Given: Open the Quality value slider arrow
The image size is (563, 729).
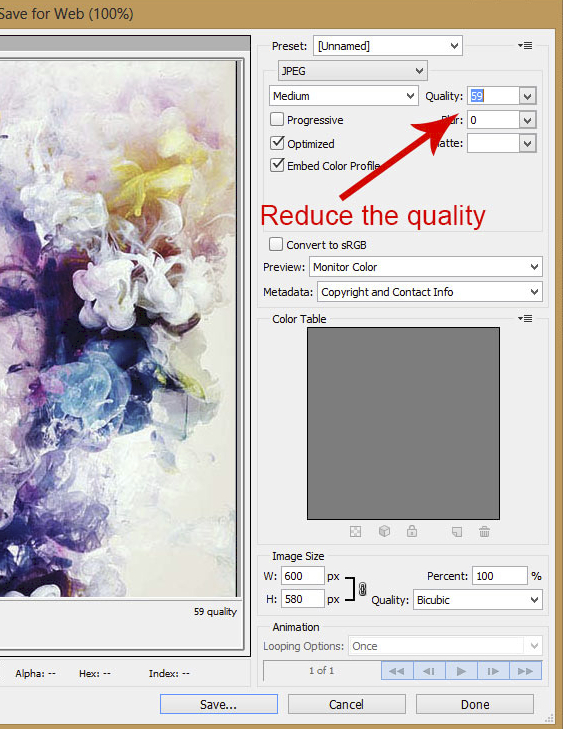Looking at the screenshot, I should [527, 96].
